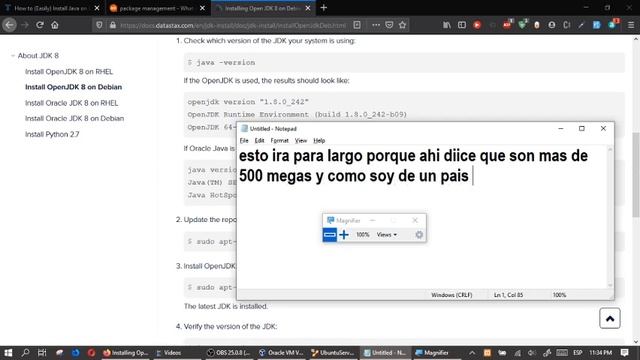This screenshot has height=360, width=640.
Task: Zoom out with Magnifier minus button
Action: (x=330, y=235)
